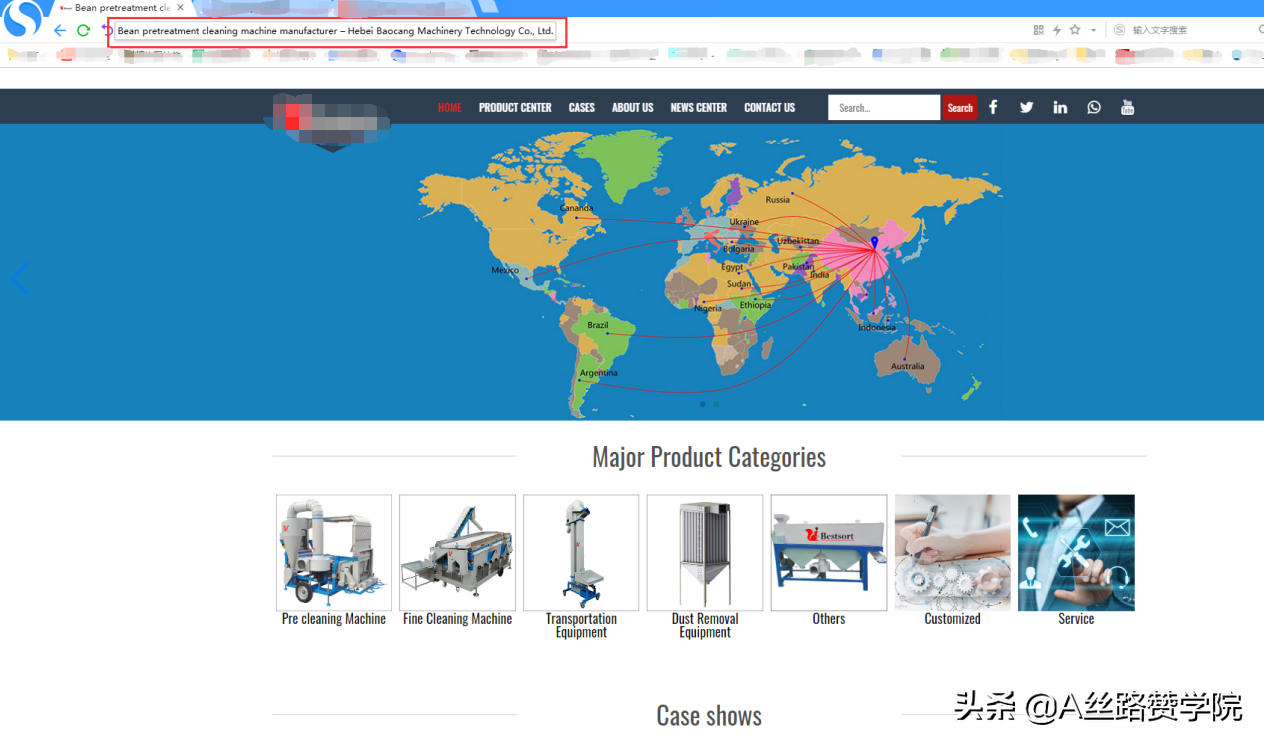Screen dimensions: 1264x744
Task: Click the YouTube icon in the header
Action: tap(1127, 108)
